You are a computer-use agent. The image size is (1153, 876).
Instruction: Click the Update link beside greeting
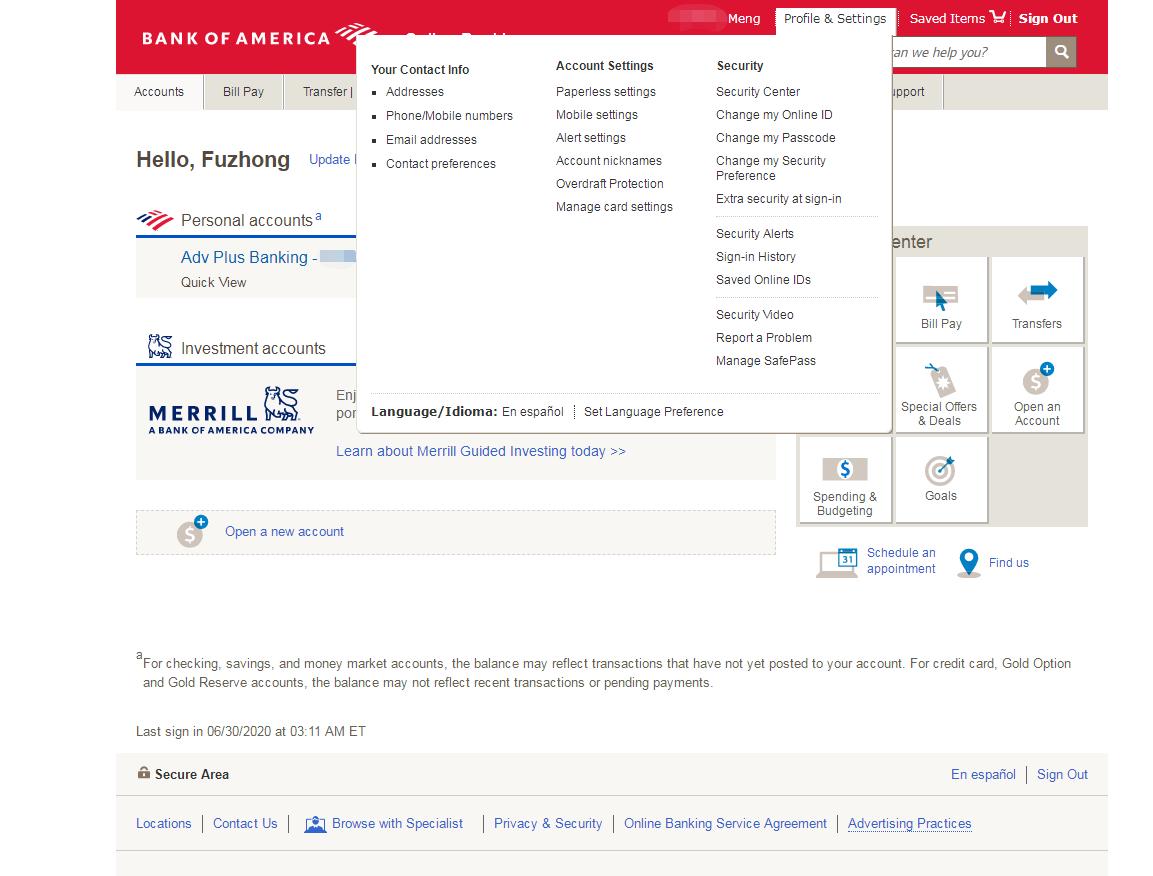click(331, 160)
